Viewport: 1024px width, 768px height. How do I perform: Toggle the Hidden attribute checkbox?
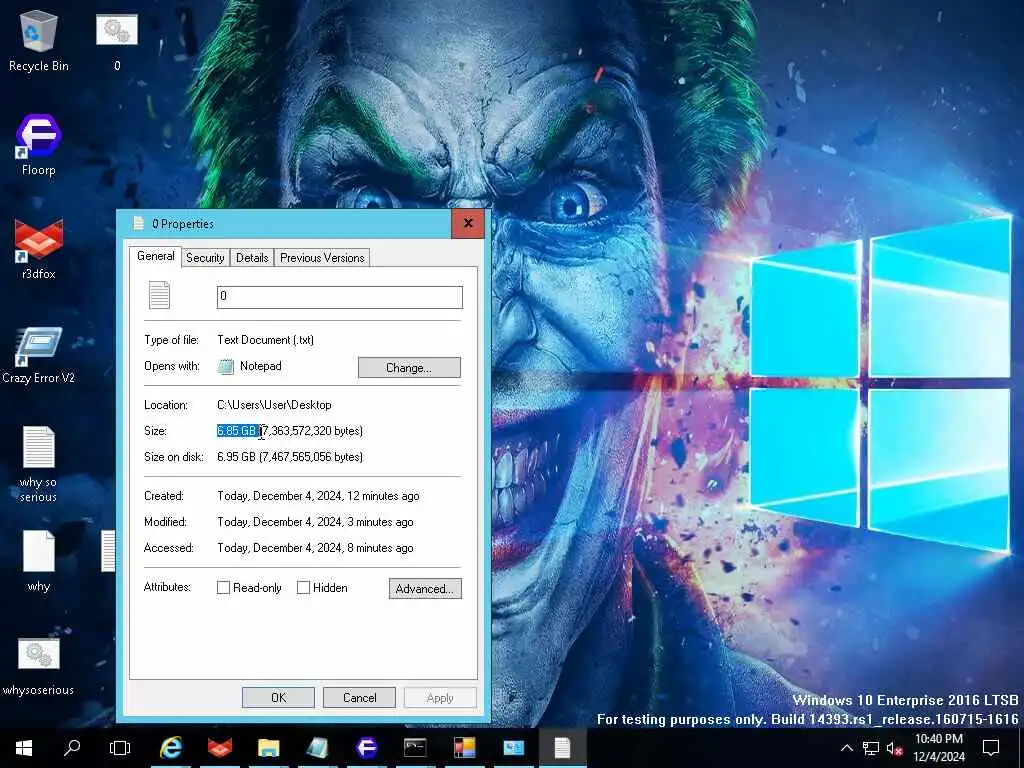pyautogui.click(x=303, y=588)
